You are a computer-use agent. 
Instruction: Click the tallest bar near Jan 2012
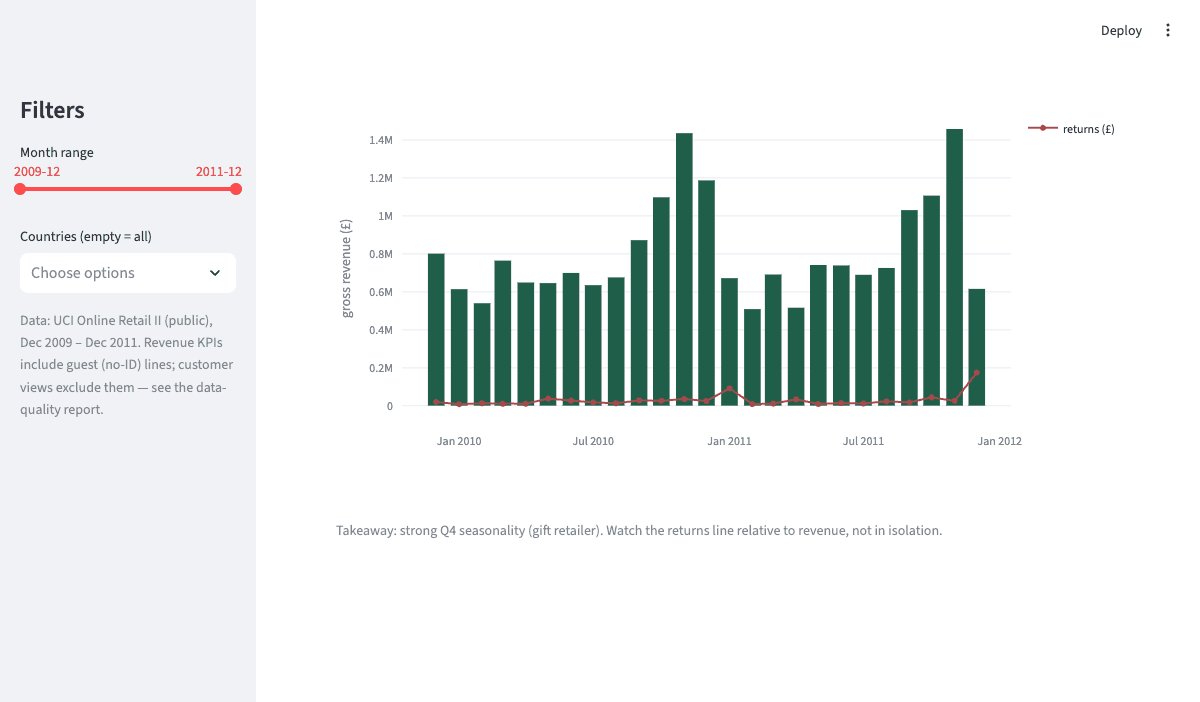954,267
